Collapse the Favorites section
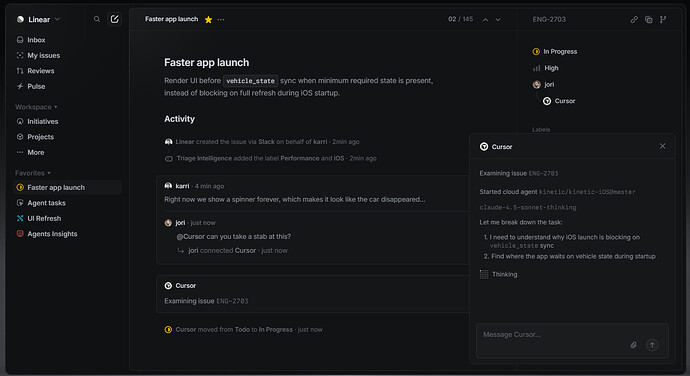690x376 pixels. click(33, 173)
